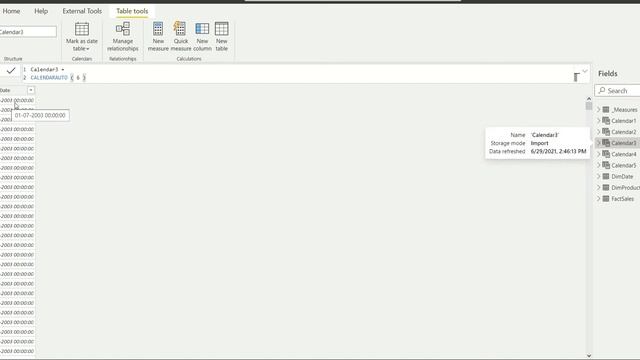The height and width of the screenshot is (360, 640).
Task: Click the table name input field
Action: 28,32
